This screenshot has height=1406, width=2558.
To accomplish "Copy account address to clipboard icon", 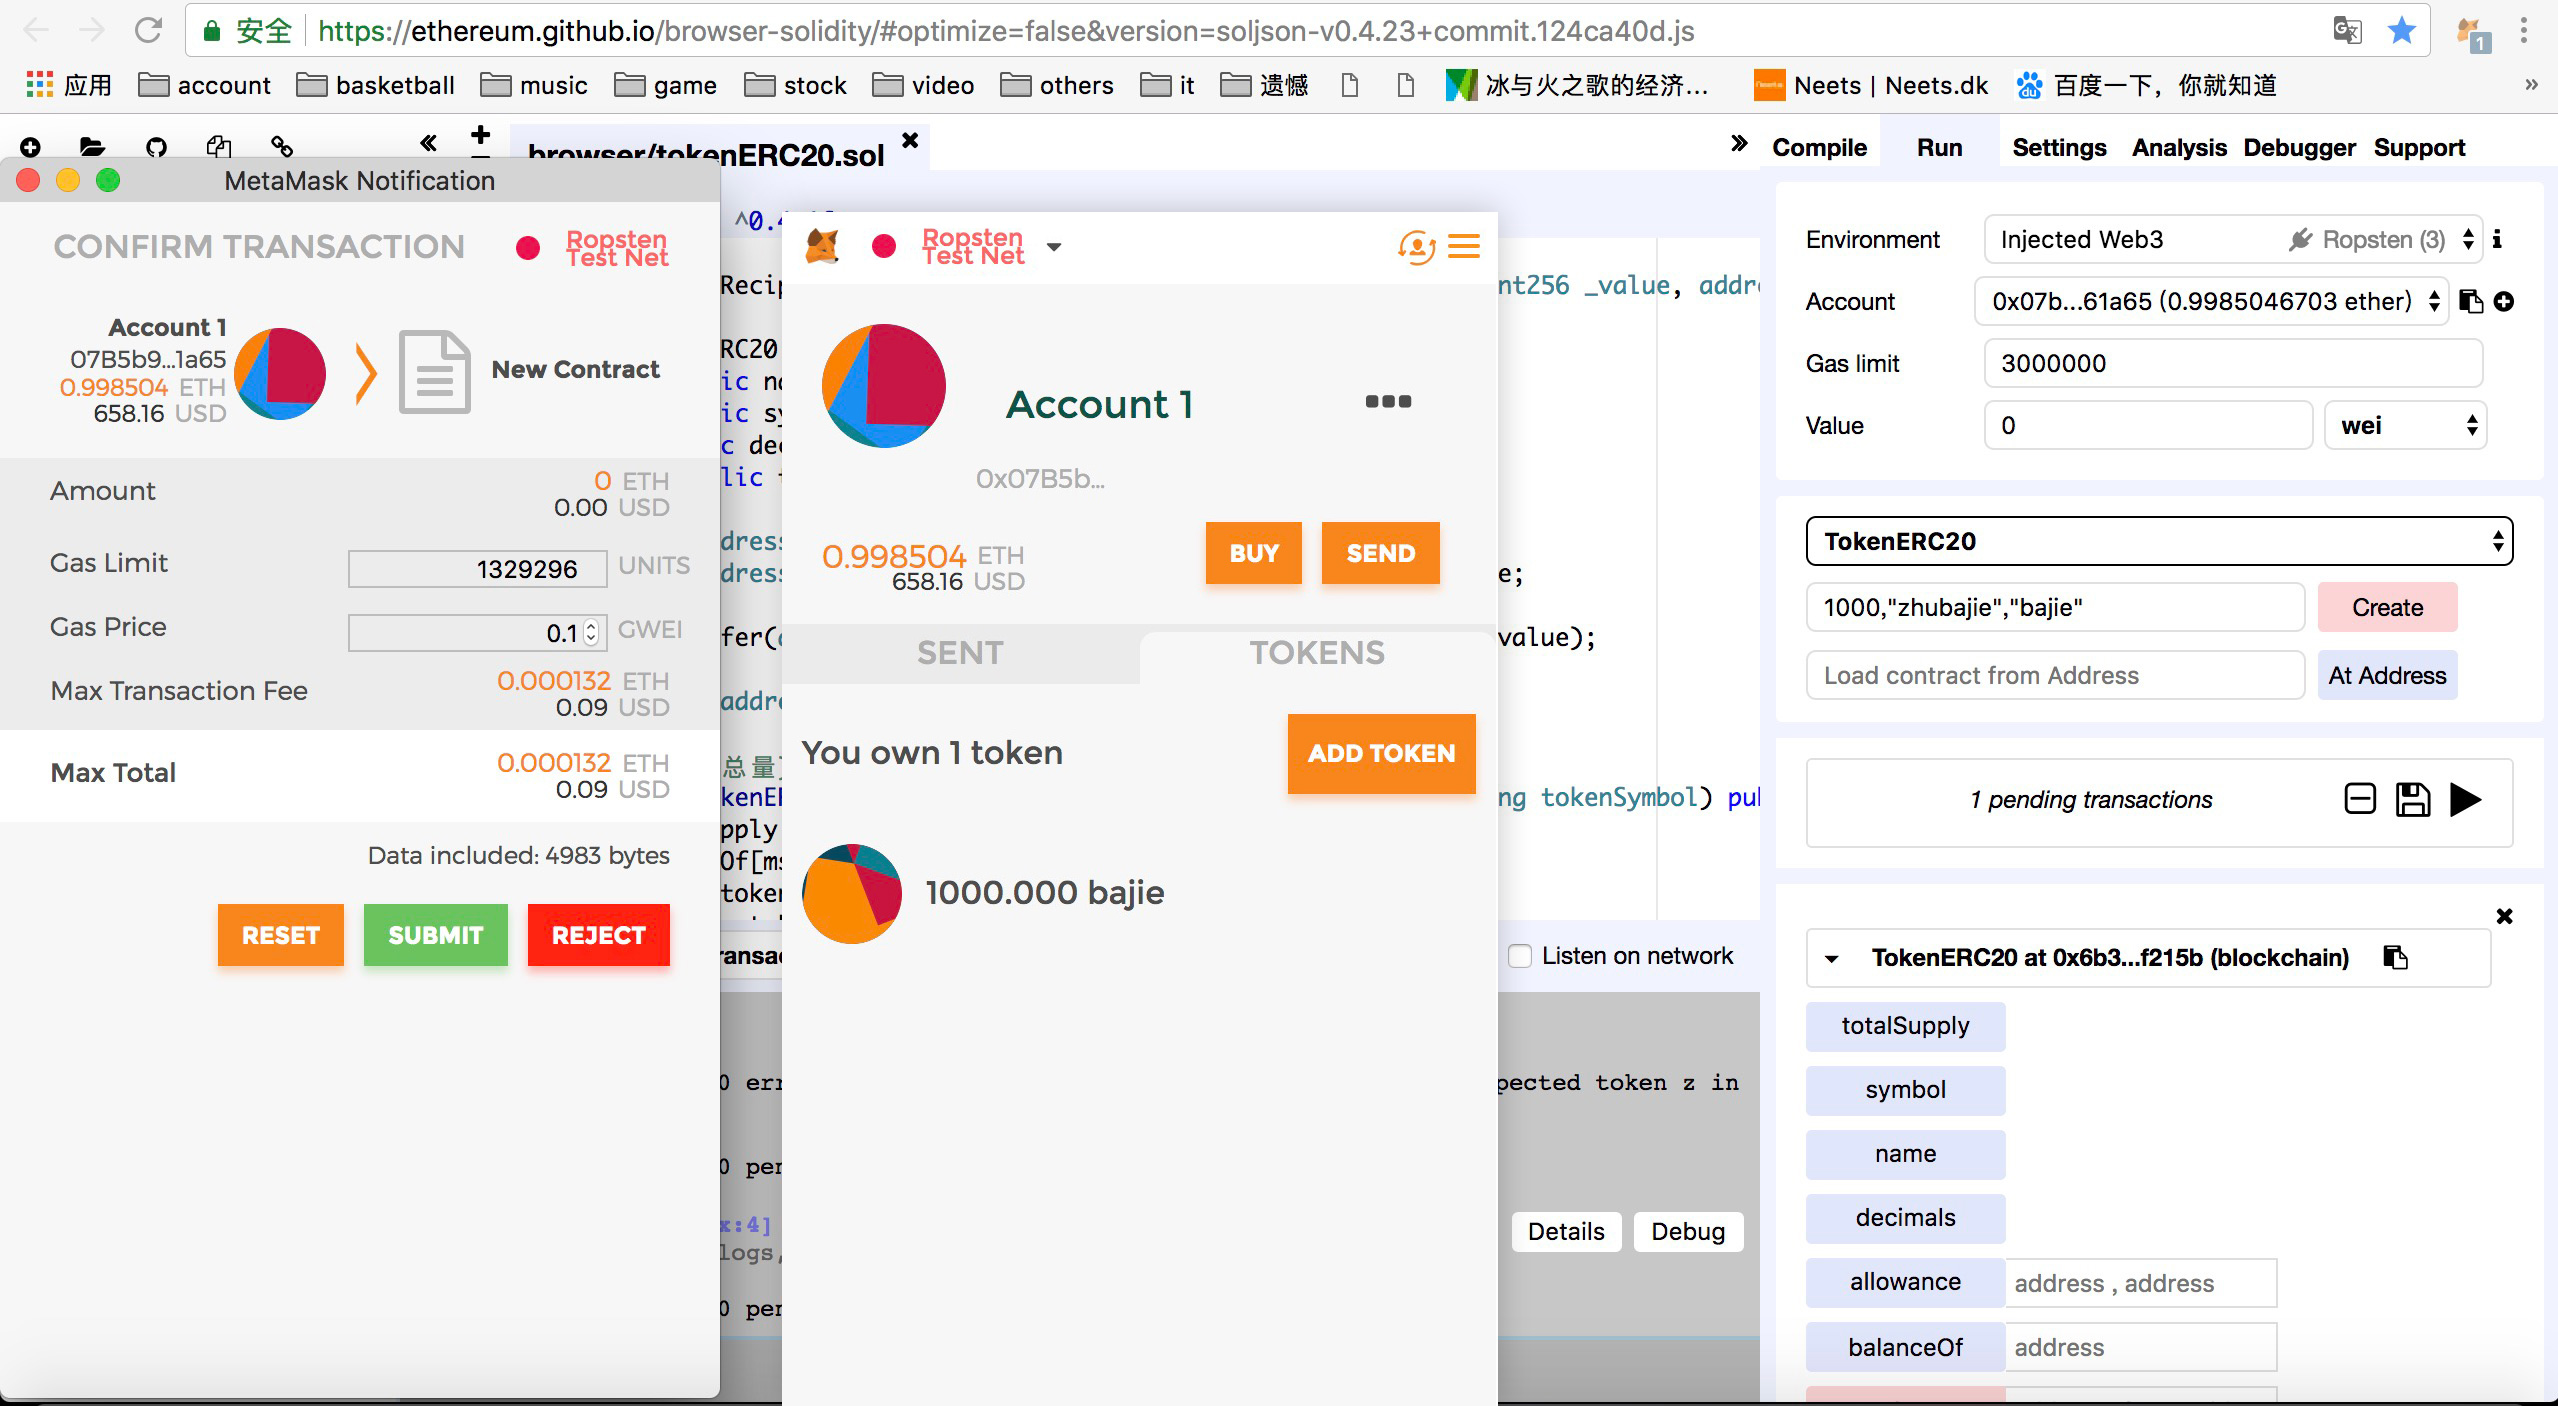I will [x=2471, y=301].
